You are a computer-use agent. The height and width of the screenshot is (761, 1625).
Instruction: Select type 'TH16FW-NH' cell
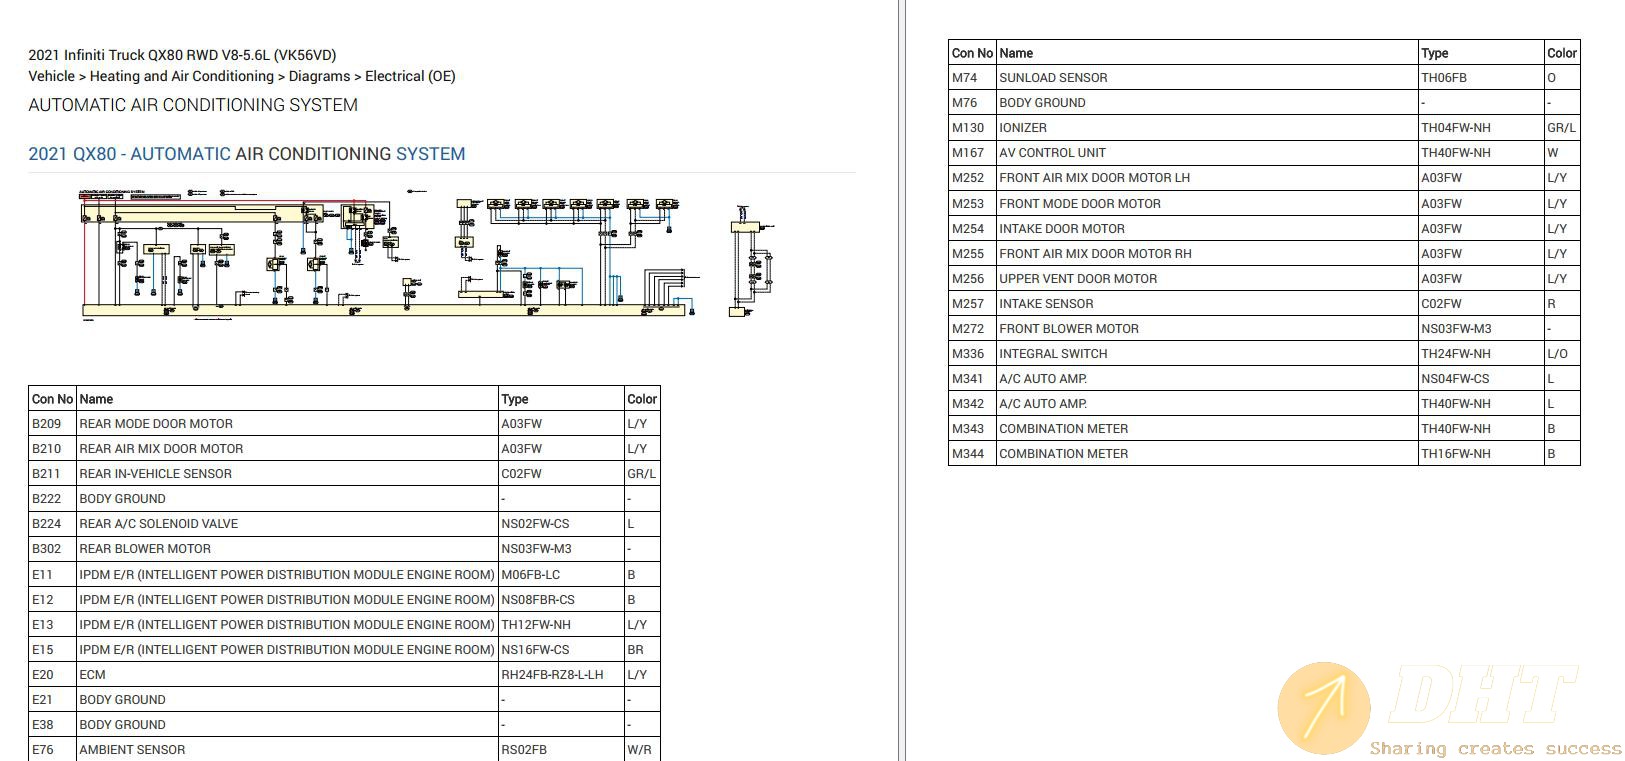1481,453
